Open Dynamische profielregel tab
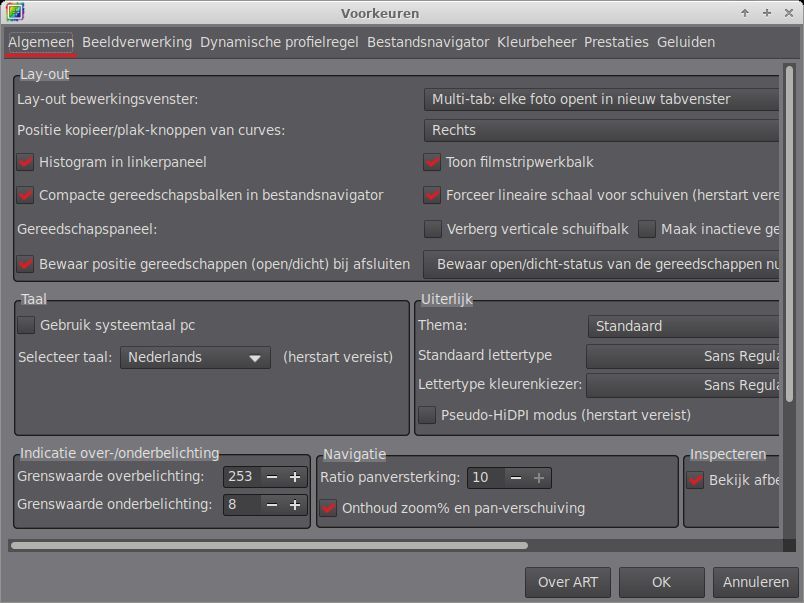 coord(279,42)
